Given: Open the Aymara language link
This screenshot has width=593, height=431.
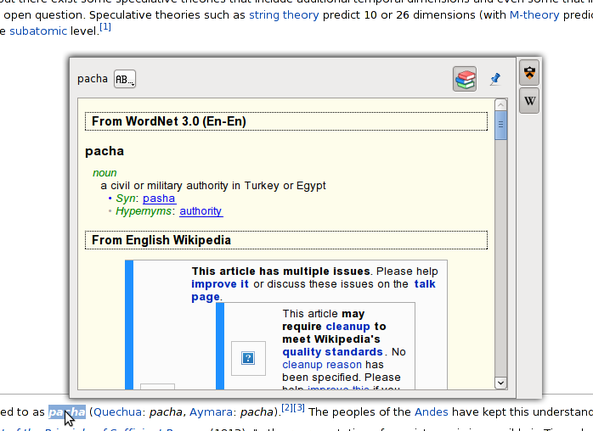Looking at the screenshot, I should pyautogui.click(x=211, y=412).
